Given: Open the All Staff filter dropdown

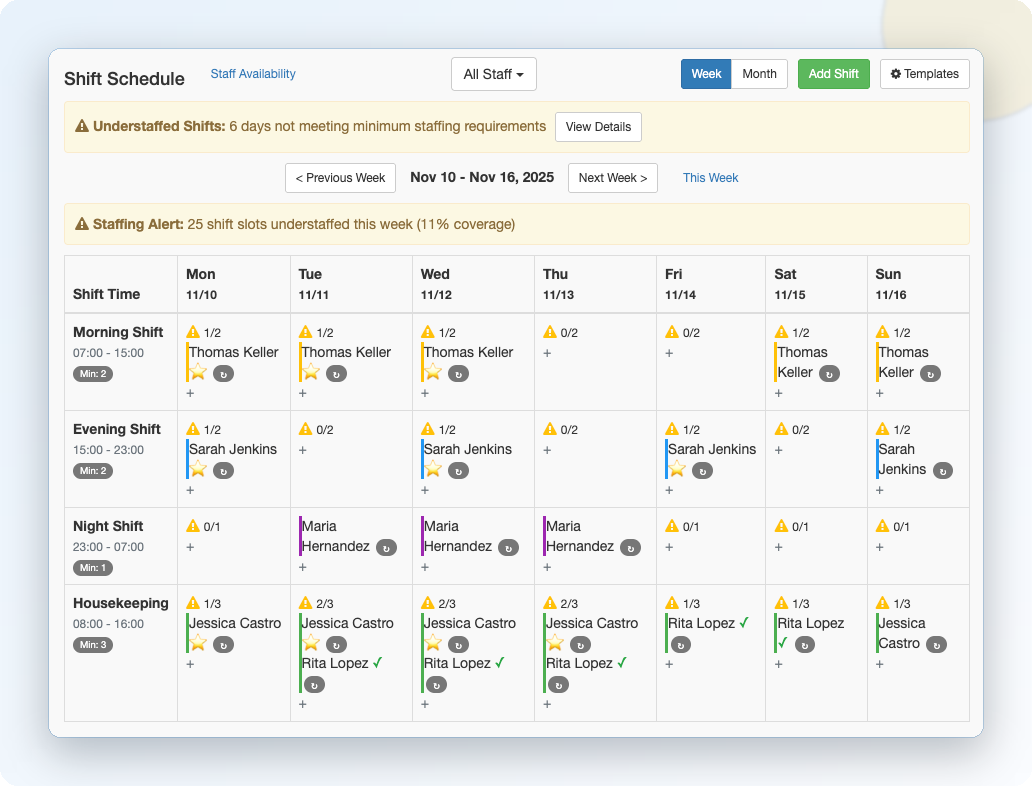Looking at the screenshot, I should (x=494, y=74).
